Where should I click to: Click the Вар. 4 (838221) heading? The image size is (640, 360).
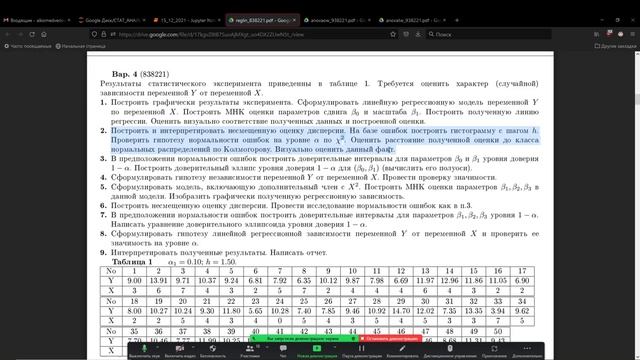tap(140, 74)
